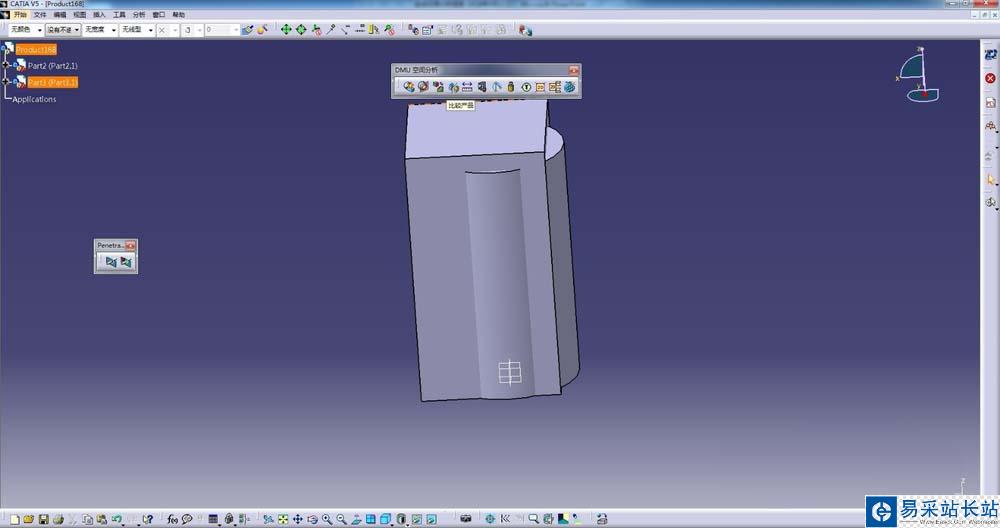The height and width of the screenshot is (528, 1000).
Task: Open the 工具 (Tools) menu
Action: 119,14
